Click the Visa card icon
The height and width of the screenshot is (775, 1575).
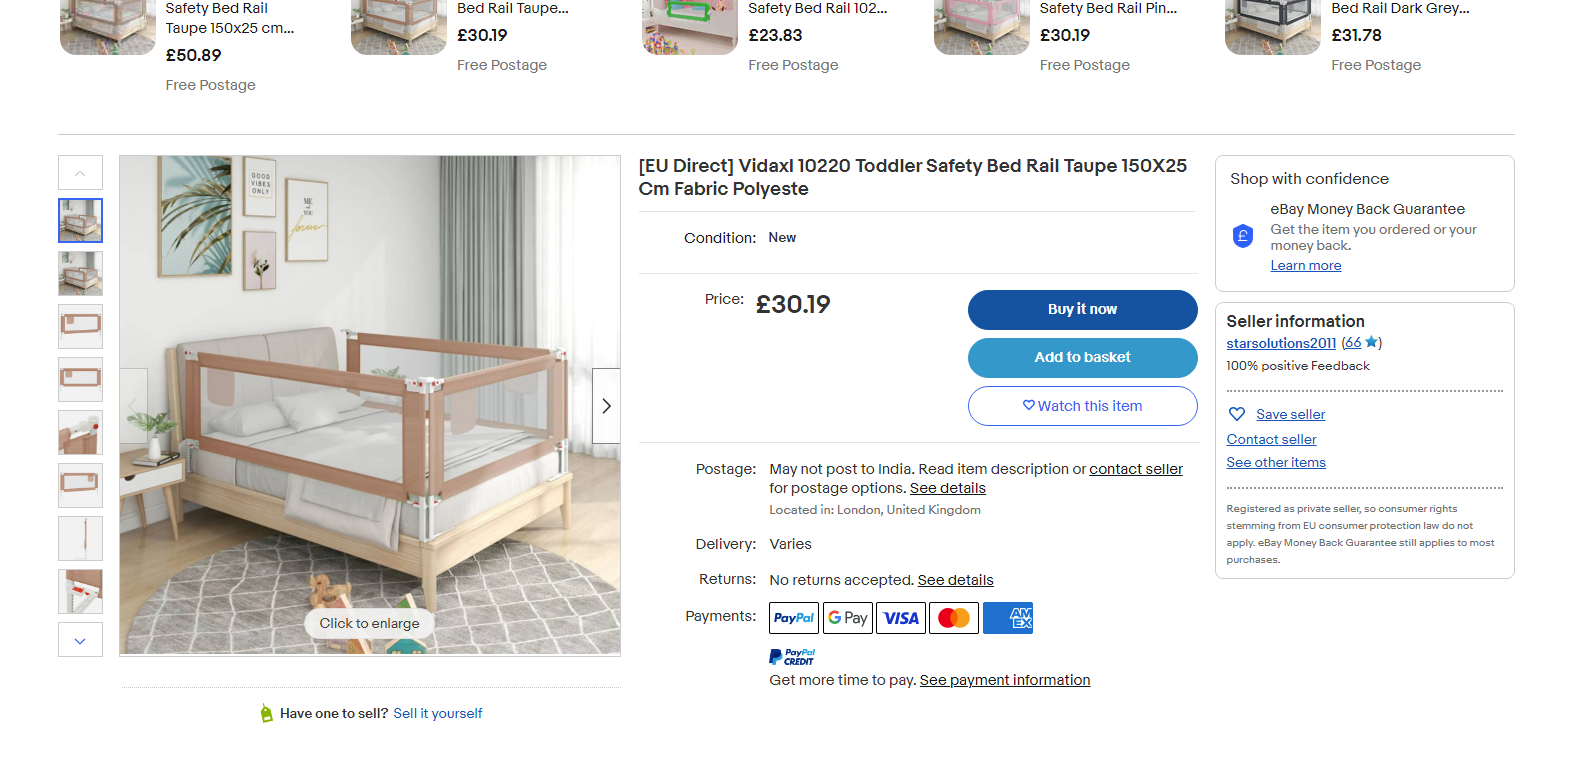coord(901,618)
